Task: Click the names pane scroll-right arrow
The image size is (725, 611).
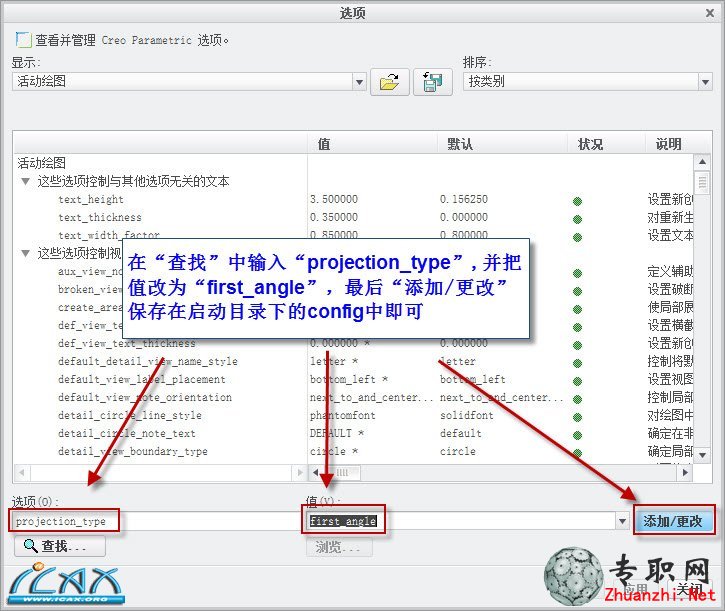Action: 299,473
